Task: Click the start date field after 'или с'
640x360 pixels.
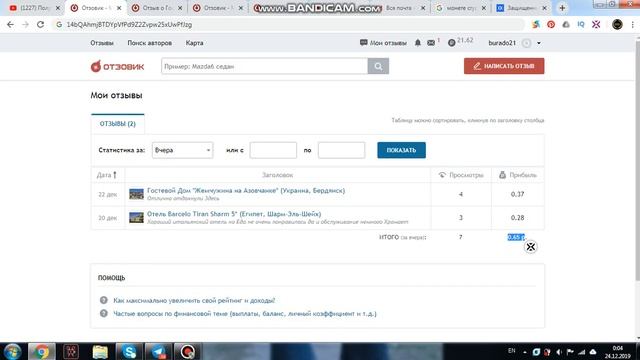Action: coord(273,150)
